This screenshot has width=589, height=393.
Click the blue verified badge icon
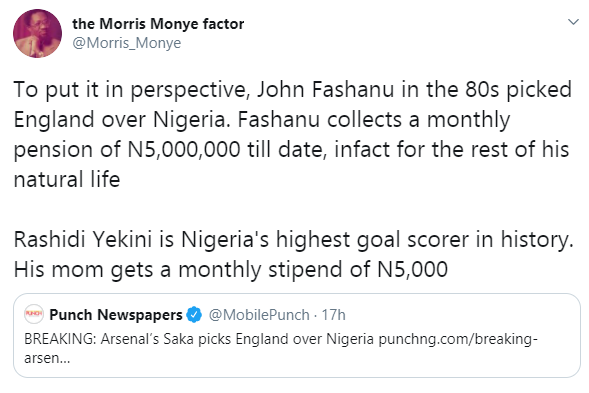(x=194, y=314)
